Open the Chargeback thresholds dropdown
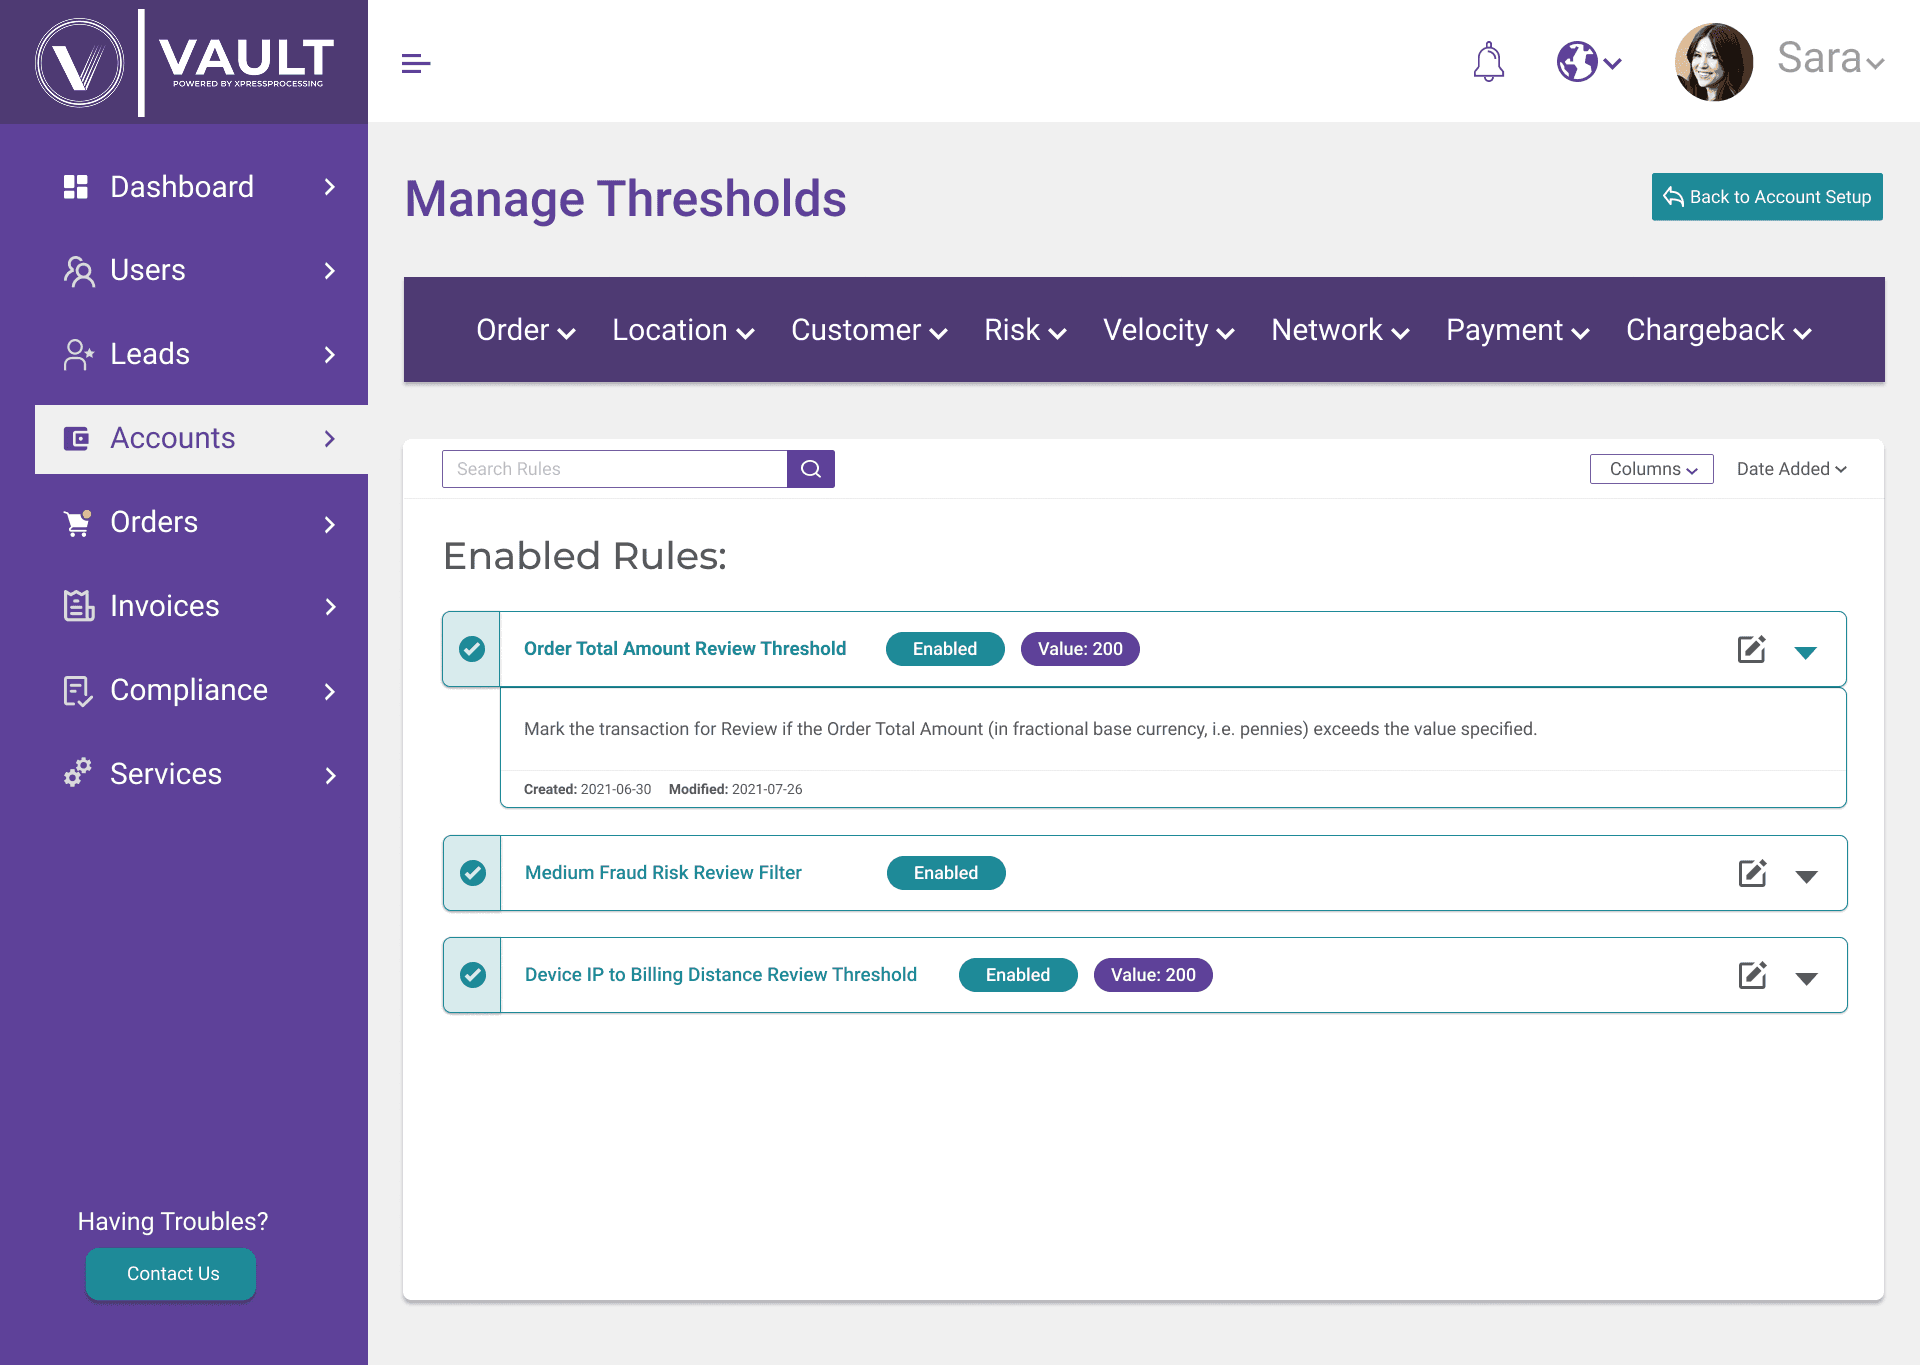Viewport: 1920px width, 1365px height. click(x=1719, y=330)
